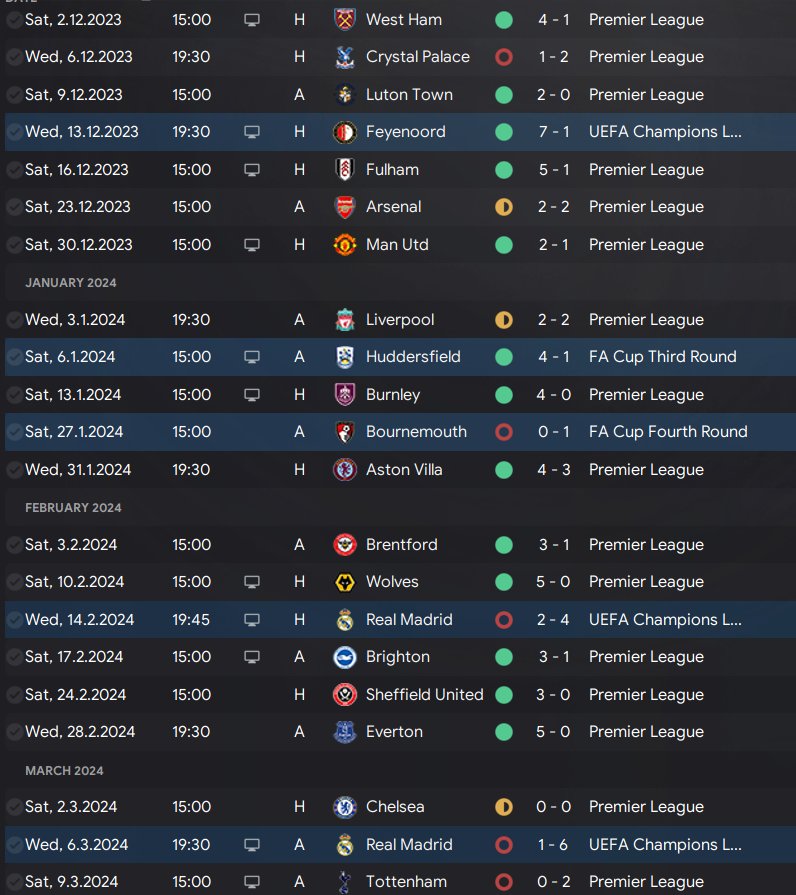Click the Wolves badge icon
This screenshot has width=796, height=895.
[345, 582]
